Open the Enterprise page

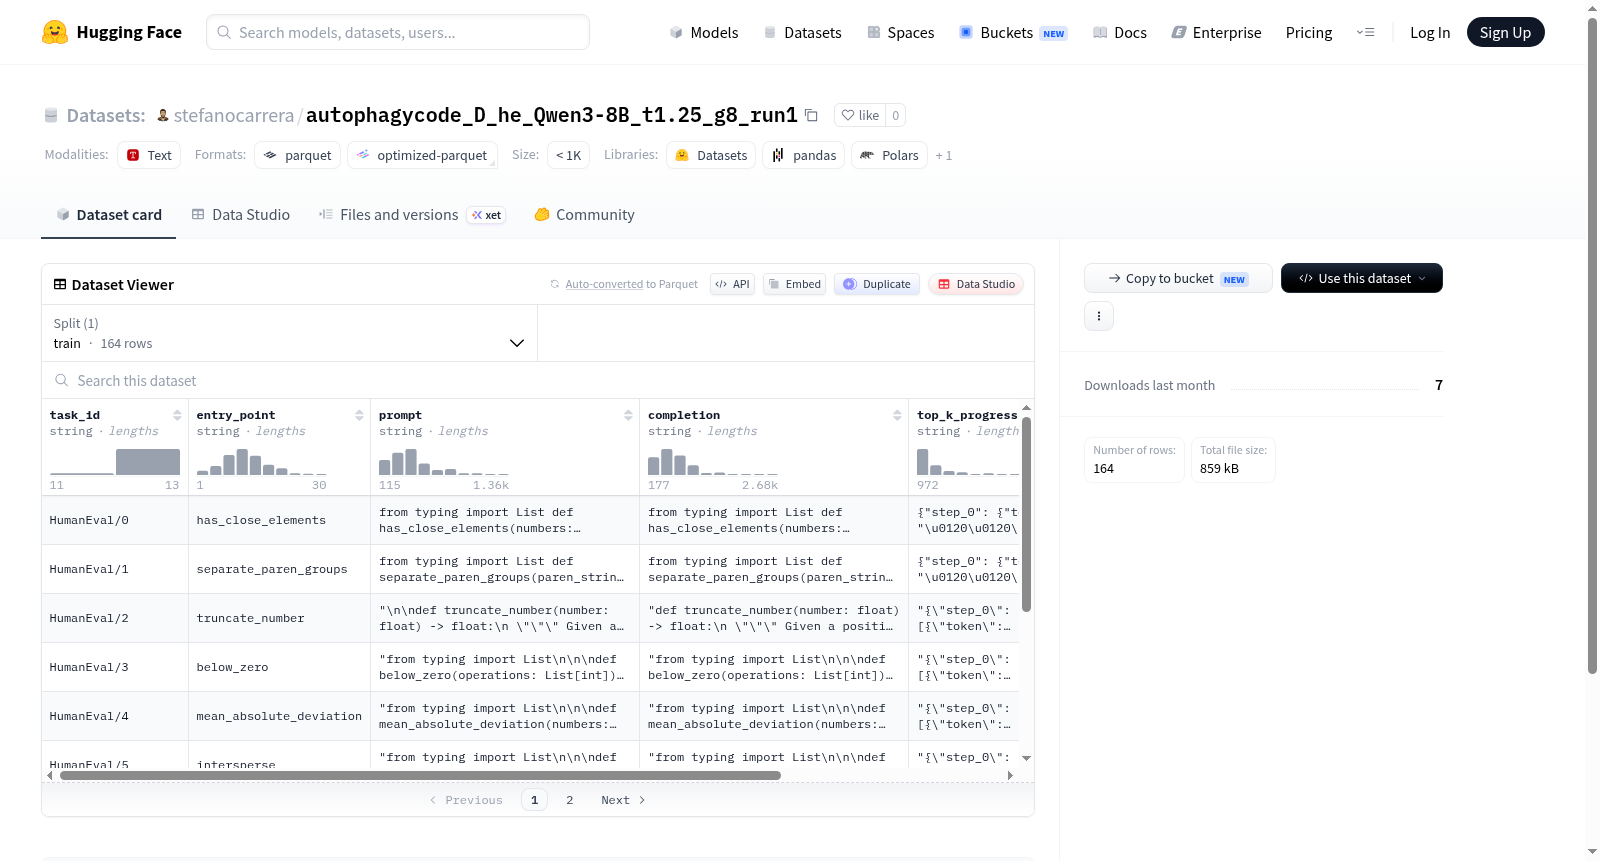(1217, 32)
